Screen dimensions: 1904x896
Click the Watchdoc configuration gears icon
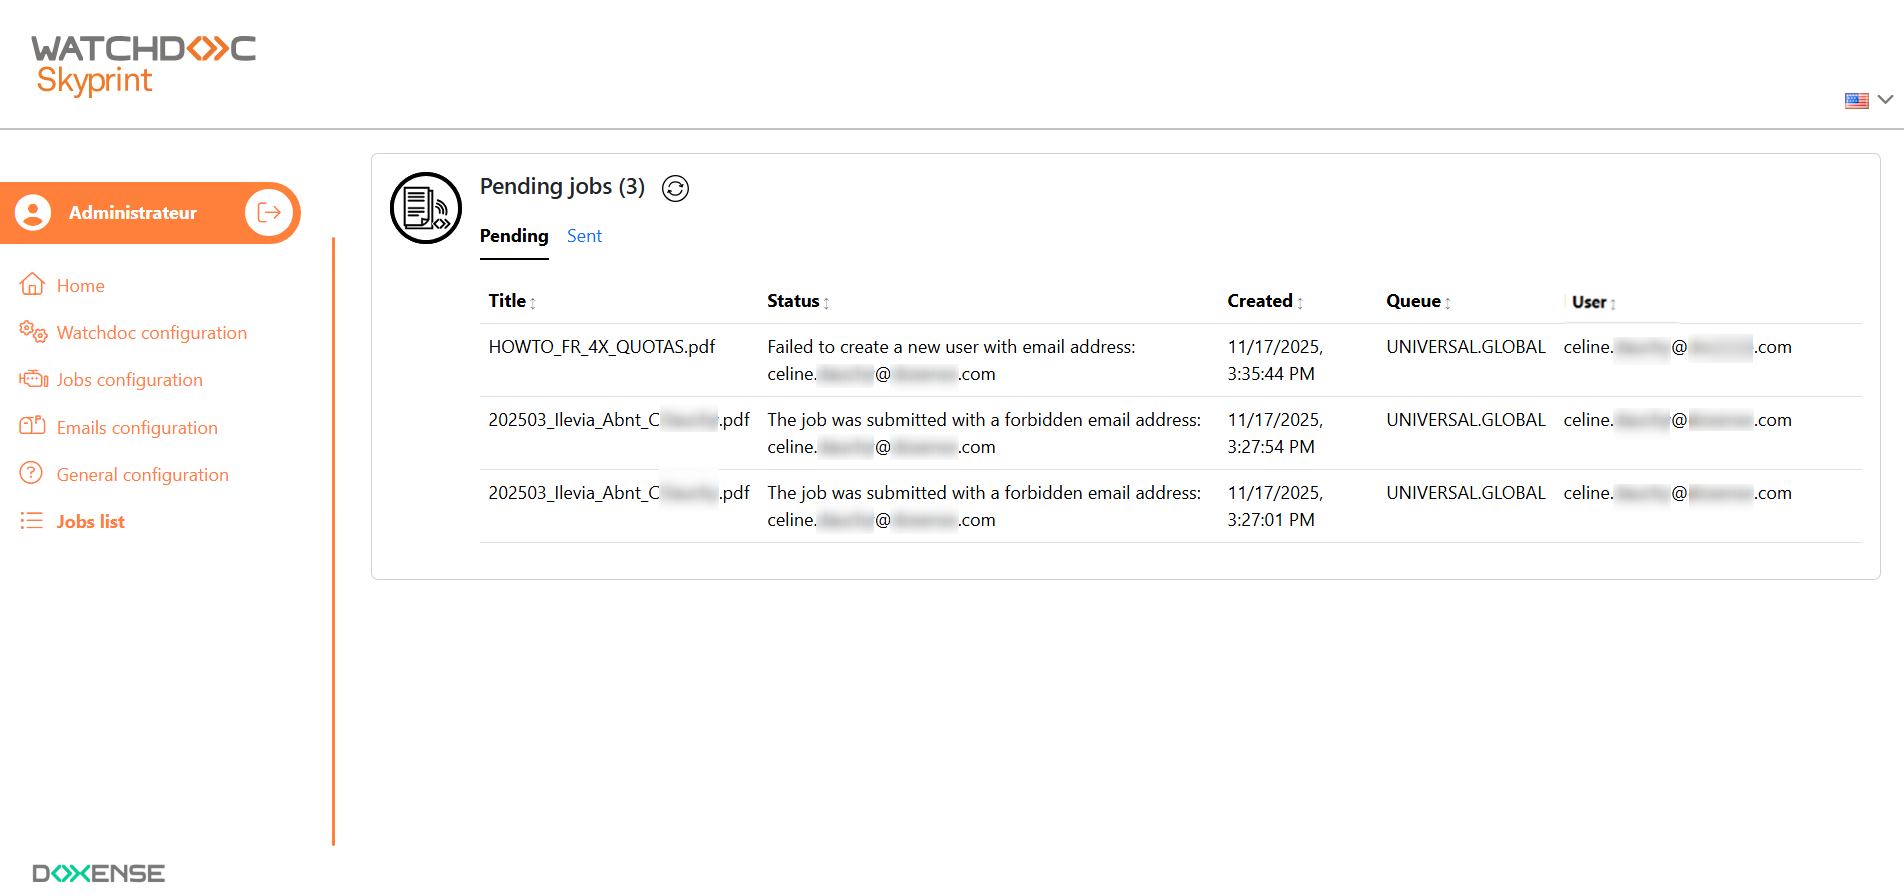point(33,332)
